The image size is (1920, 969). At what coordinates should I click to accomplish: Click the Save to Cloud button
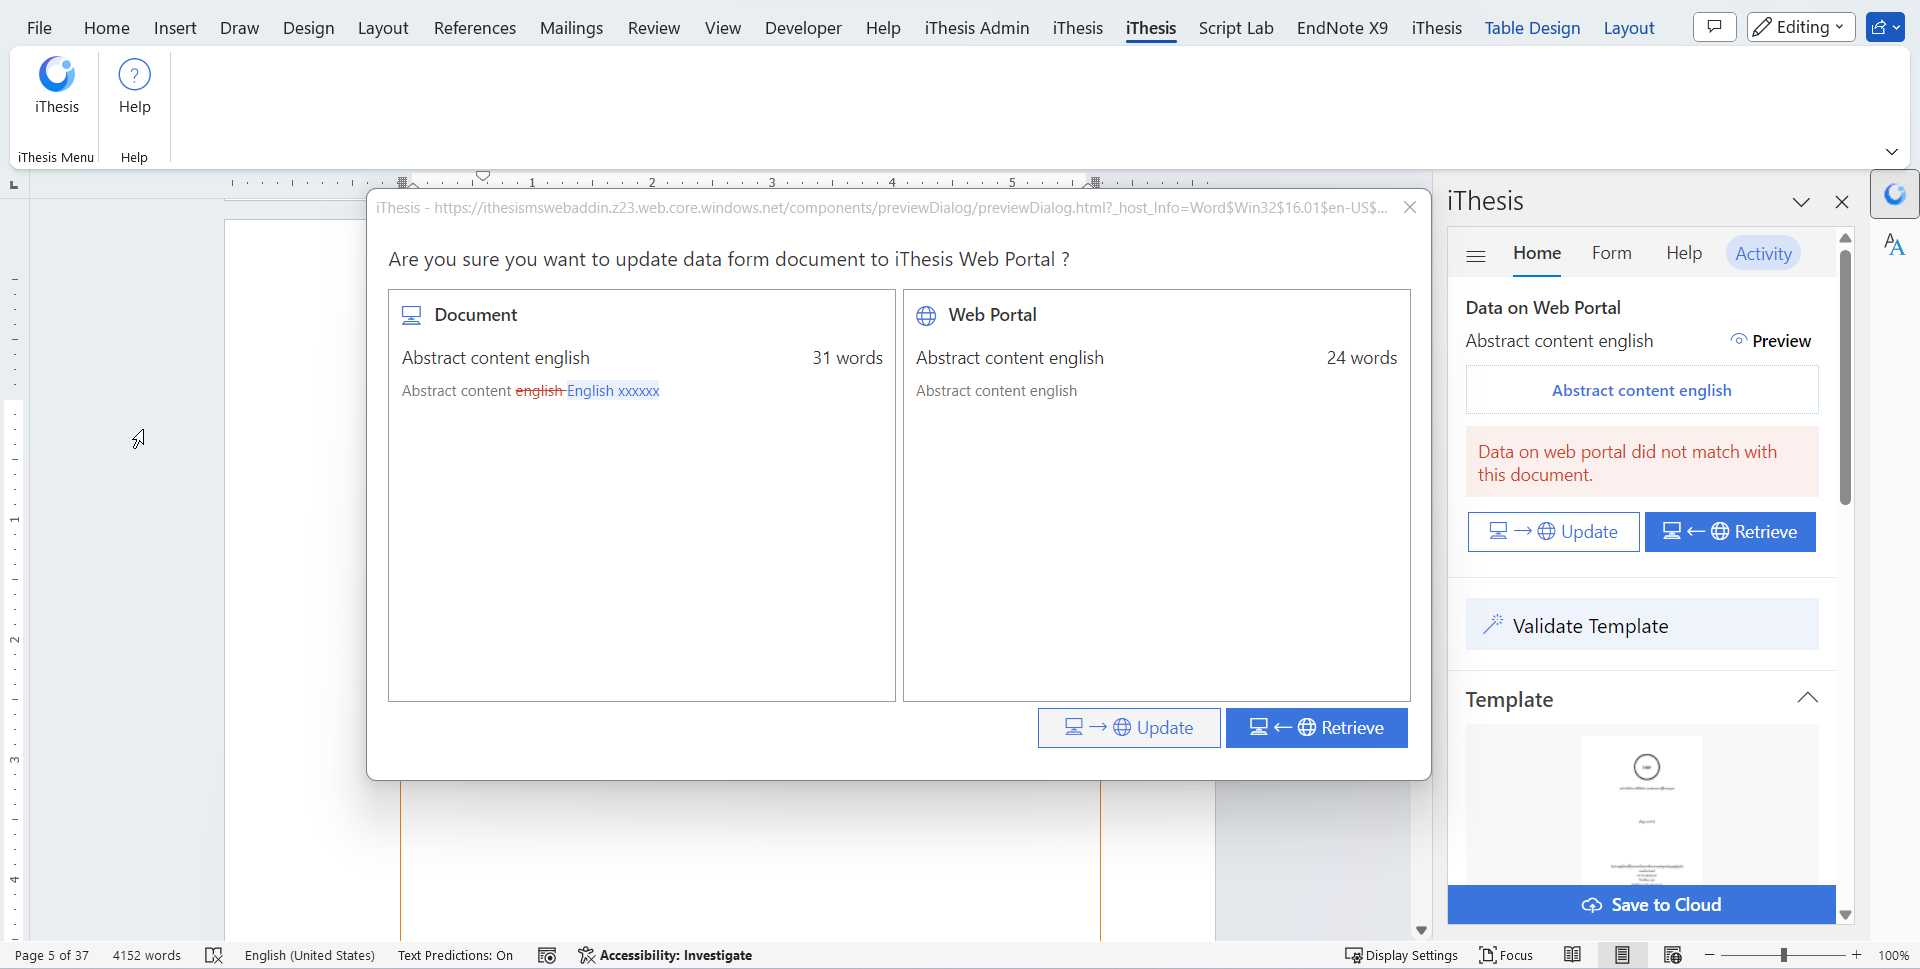point(1642,905)
